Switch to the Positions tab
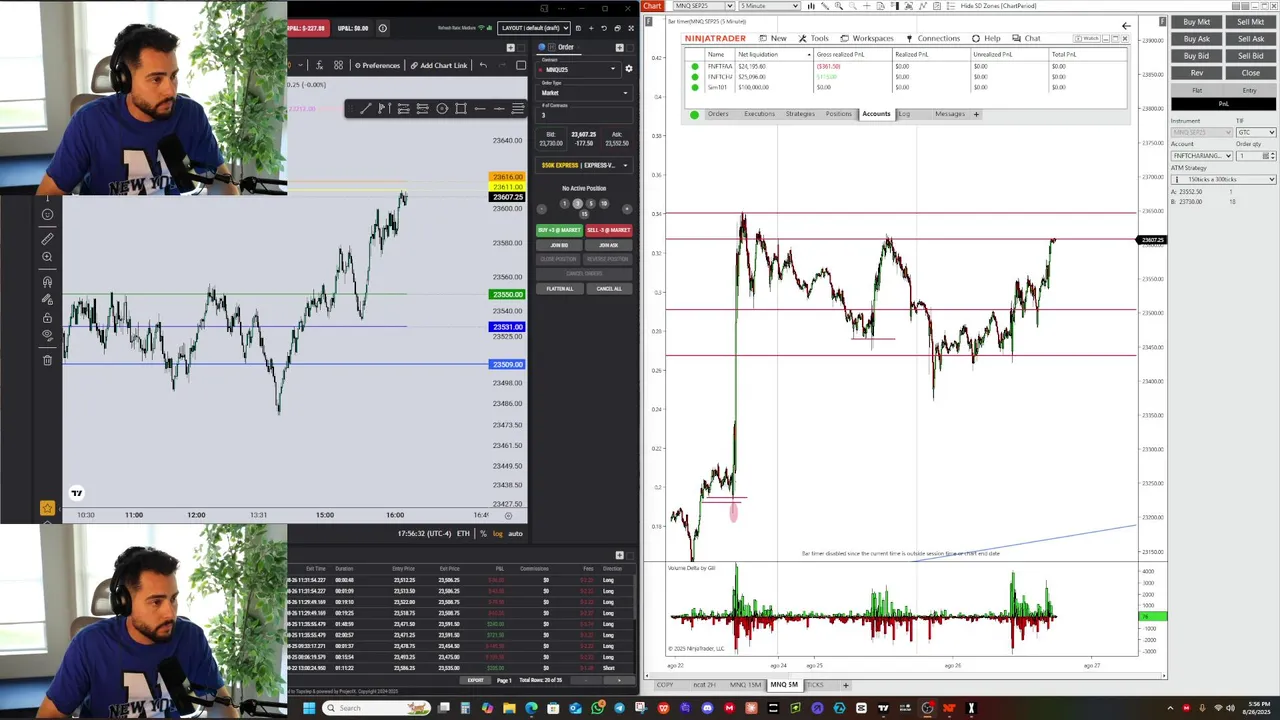Image resolution: width=1280 pixels, height=720 pixels. coord(838,114)
